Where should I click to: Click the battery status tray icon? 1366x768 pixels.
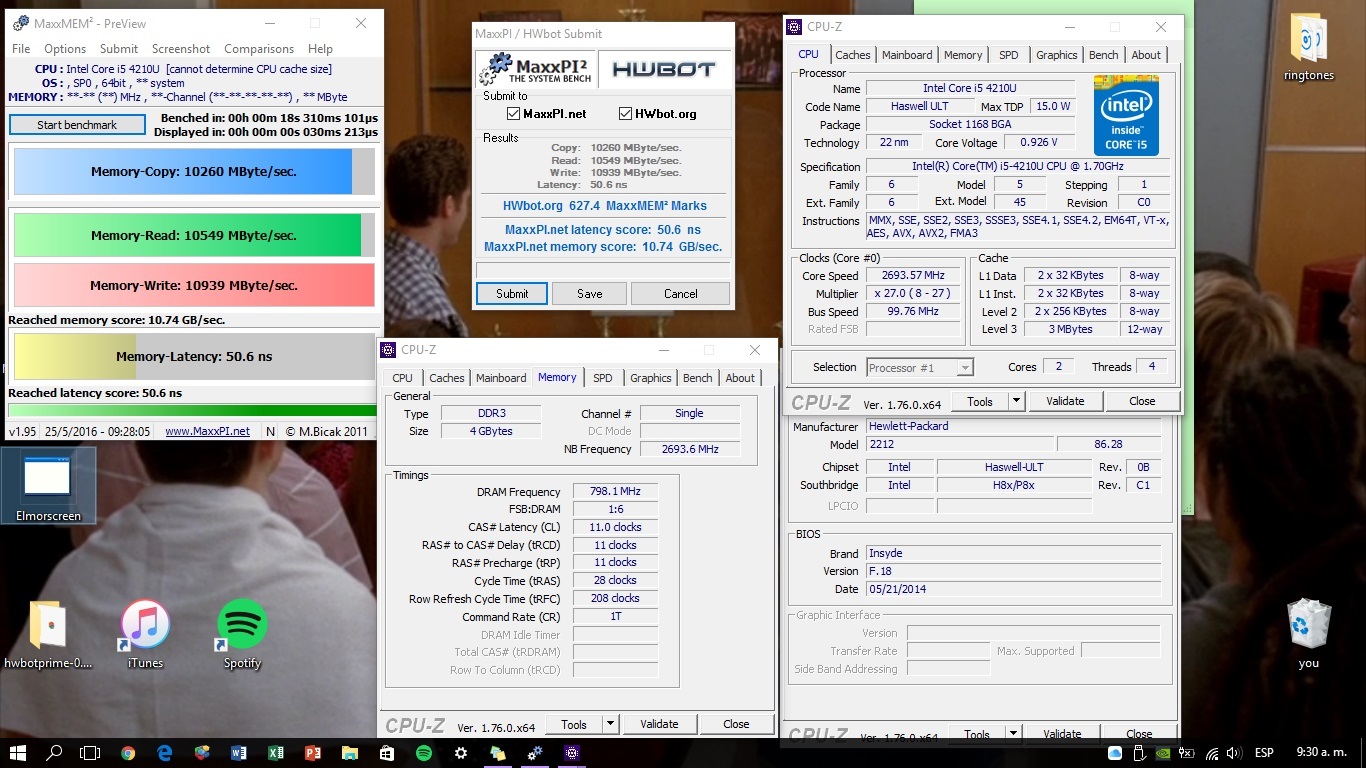tap(1188, 753)
